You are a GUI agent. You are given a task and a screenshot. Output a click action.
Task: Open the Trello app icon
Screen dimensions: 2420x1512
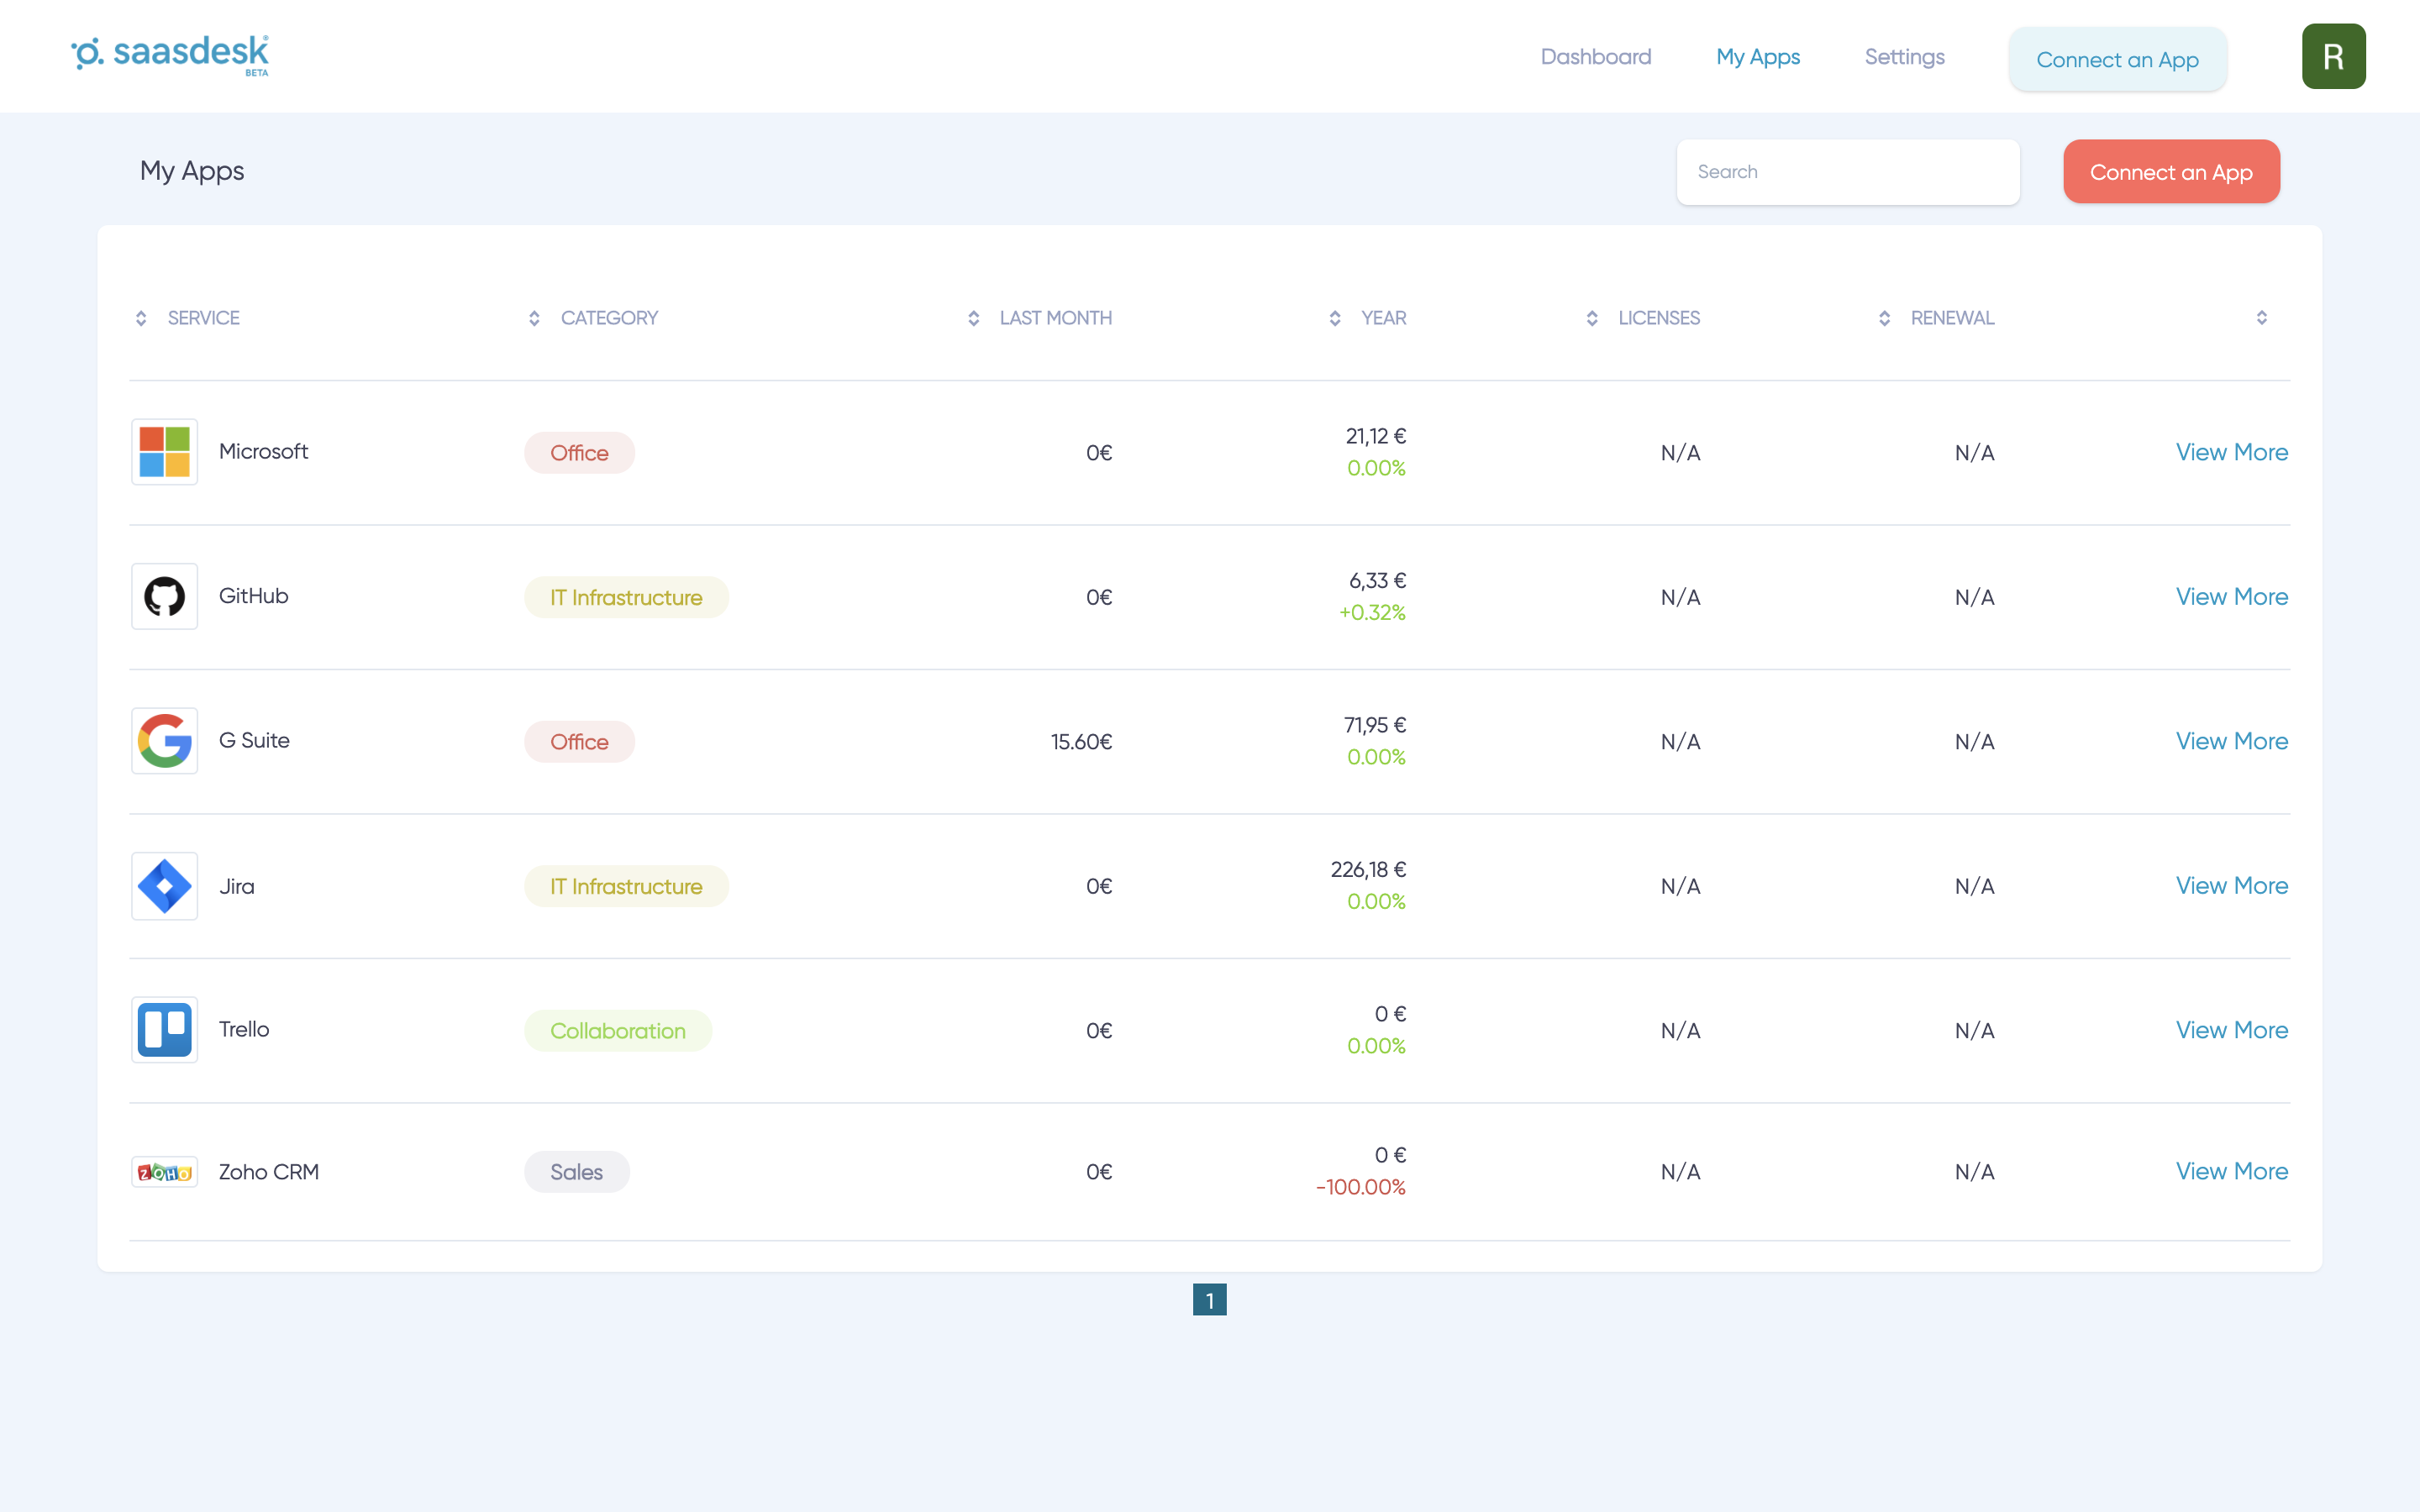165,1030
